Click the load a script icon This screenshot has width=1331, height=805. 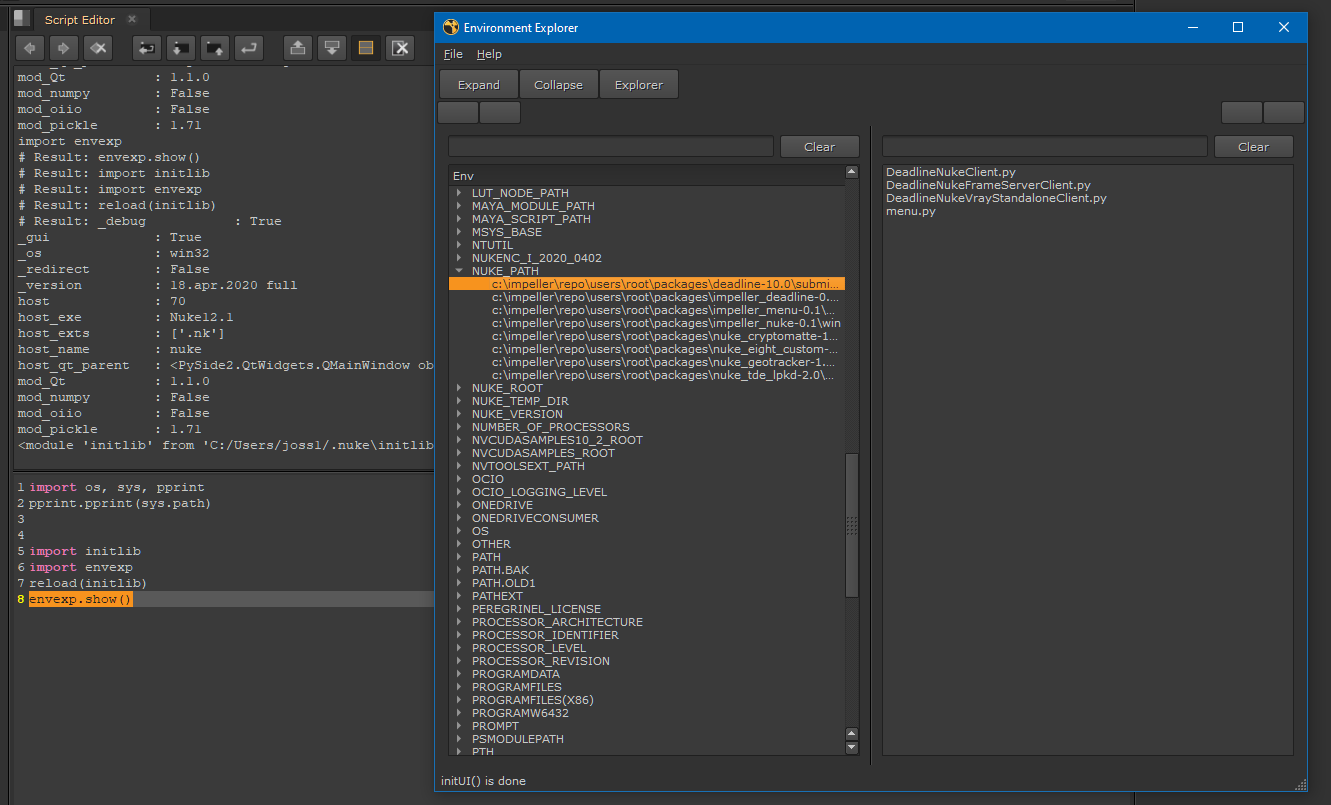click(181, 47)
